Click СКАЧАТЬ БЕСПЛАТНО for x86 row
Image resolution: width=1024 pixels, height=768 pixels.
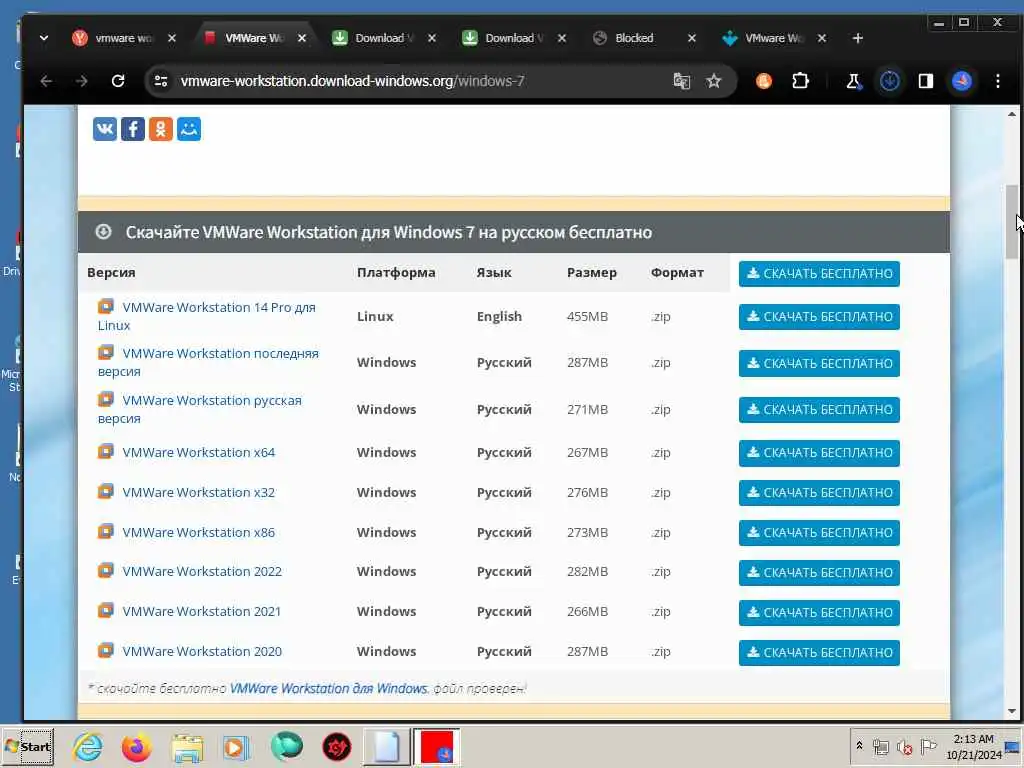pos(819,532)
